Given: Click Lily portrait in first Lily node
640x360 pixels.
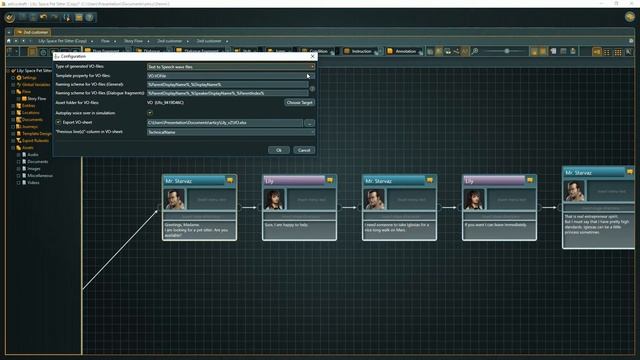Looking at the screenshot, I should pos(275,199).
